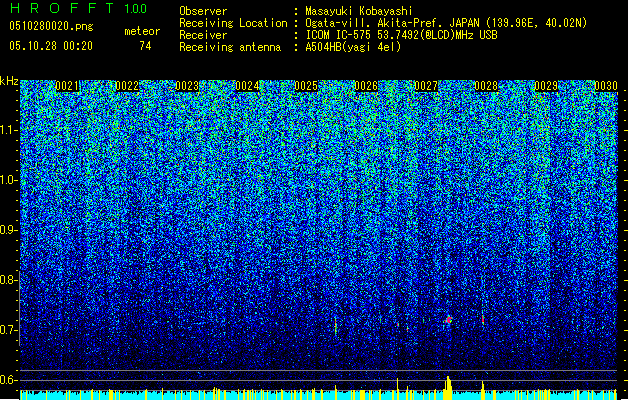Click the 'meteor' label
The height and width of the screenshot is (400, 629).
[x=142, y=31]
